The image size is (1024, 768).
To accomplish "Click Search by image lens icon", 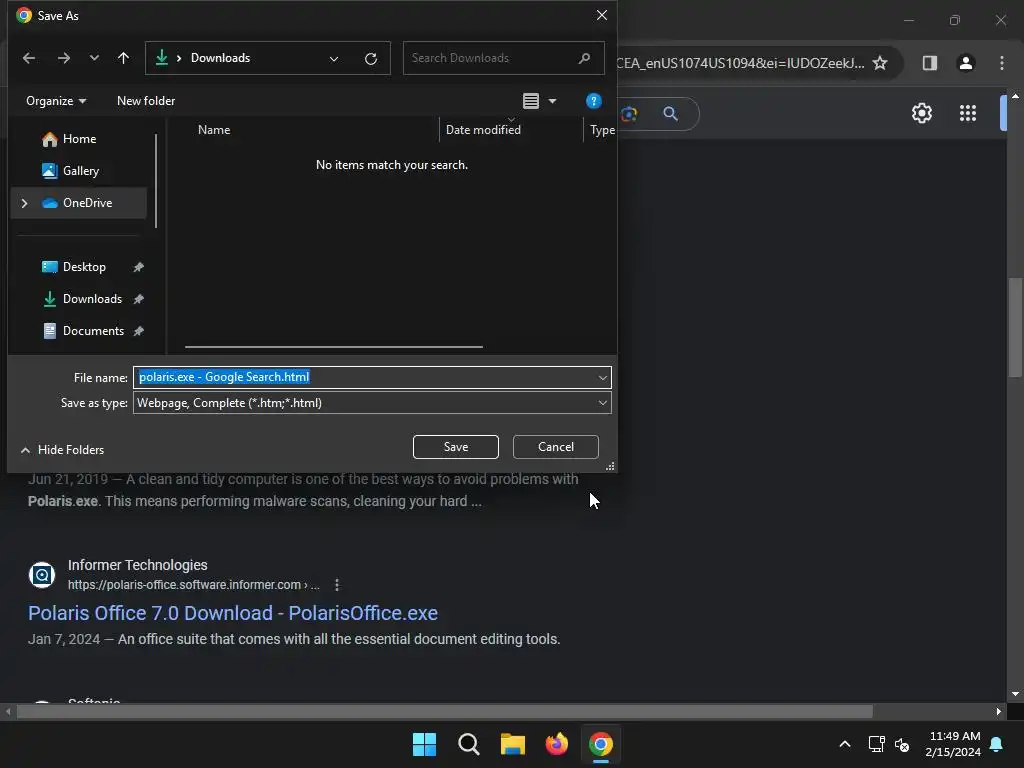I will point(629,114).
